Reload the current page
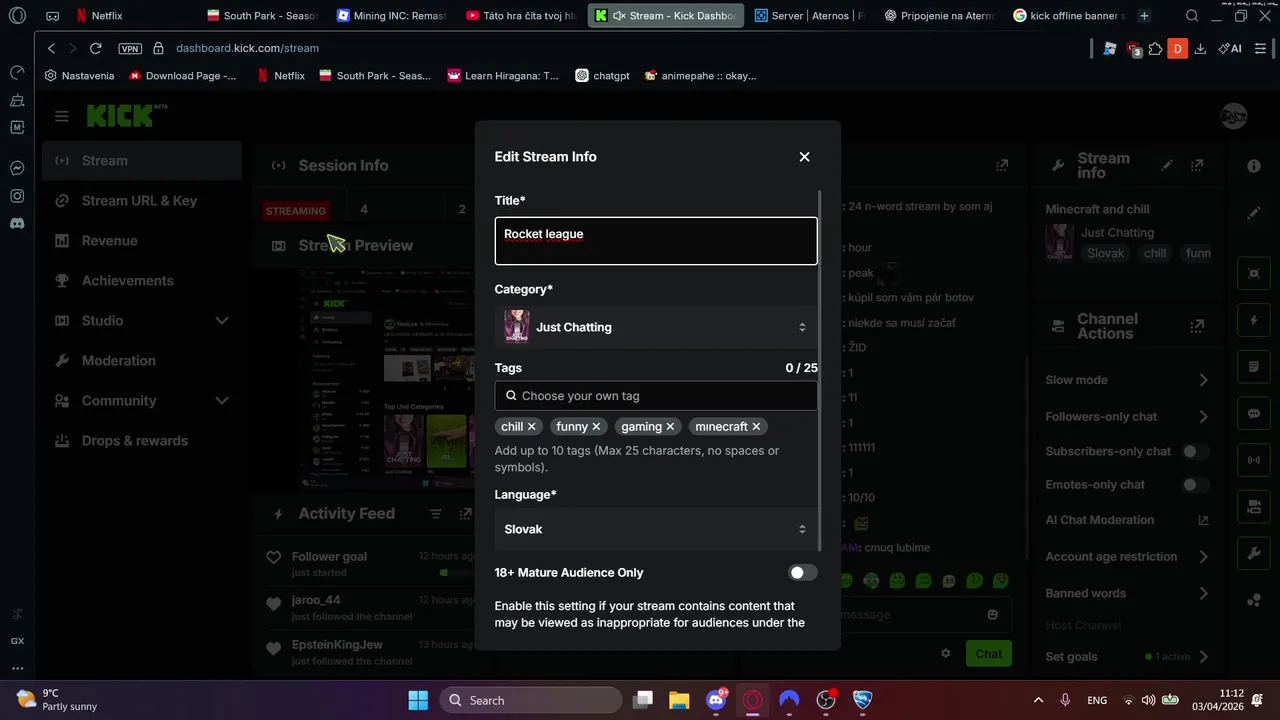The width and height of the screenshot is (1280, 720). (x=95, y=48)
